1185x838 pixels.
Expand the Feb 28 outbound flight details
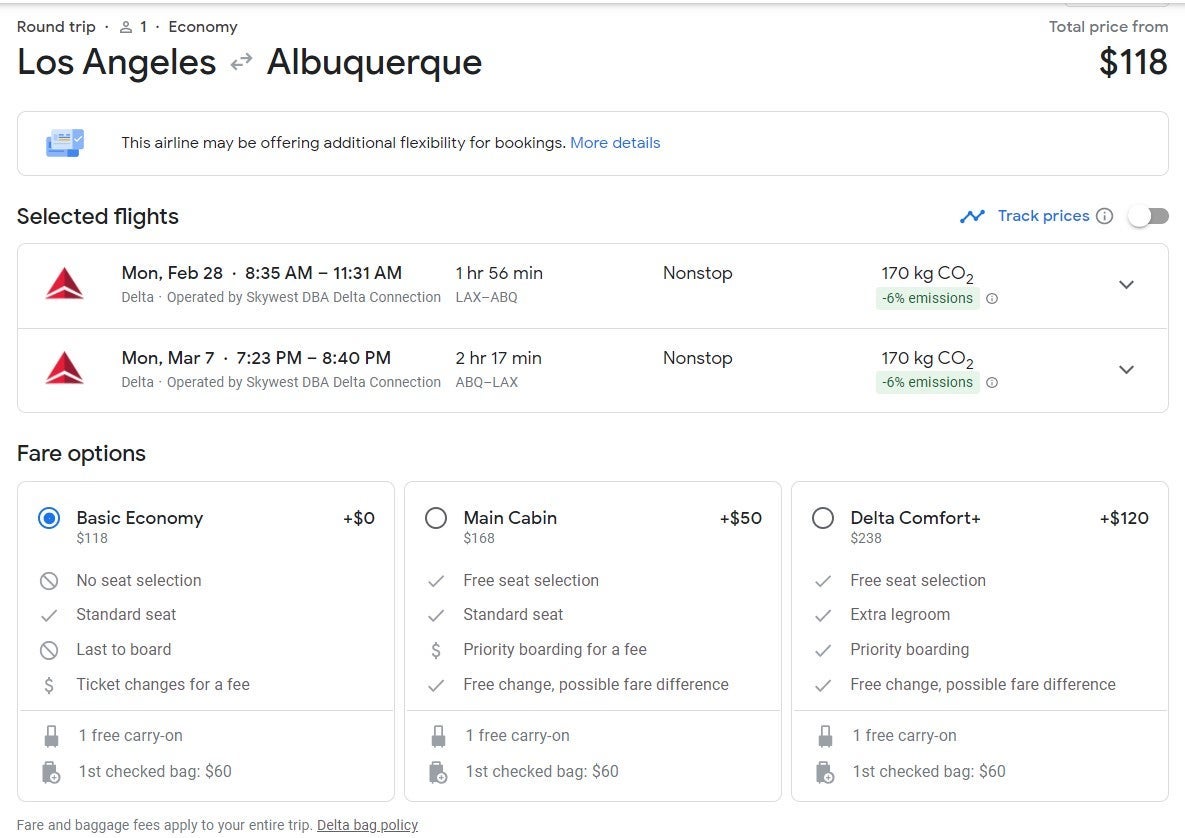tap(1126, 285)
